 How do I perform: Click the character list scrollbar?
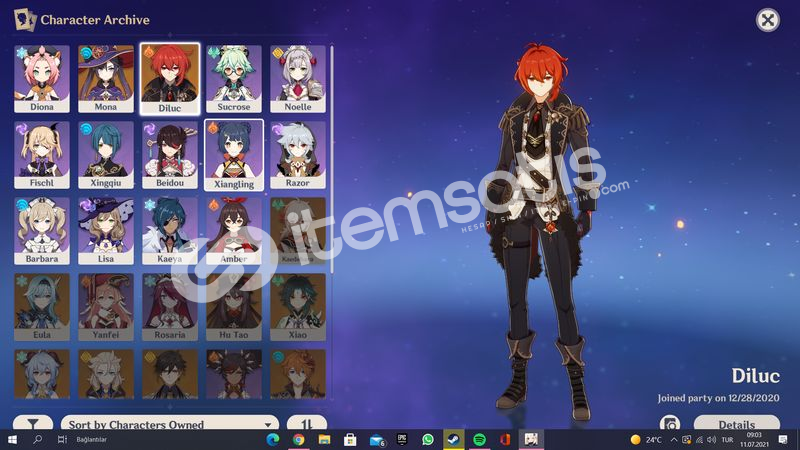(332, 158)
